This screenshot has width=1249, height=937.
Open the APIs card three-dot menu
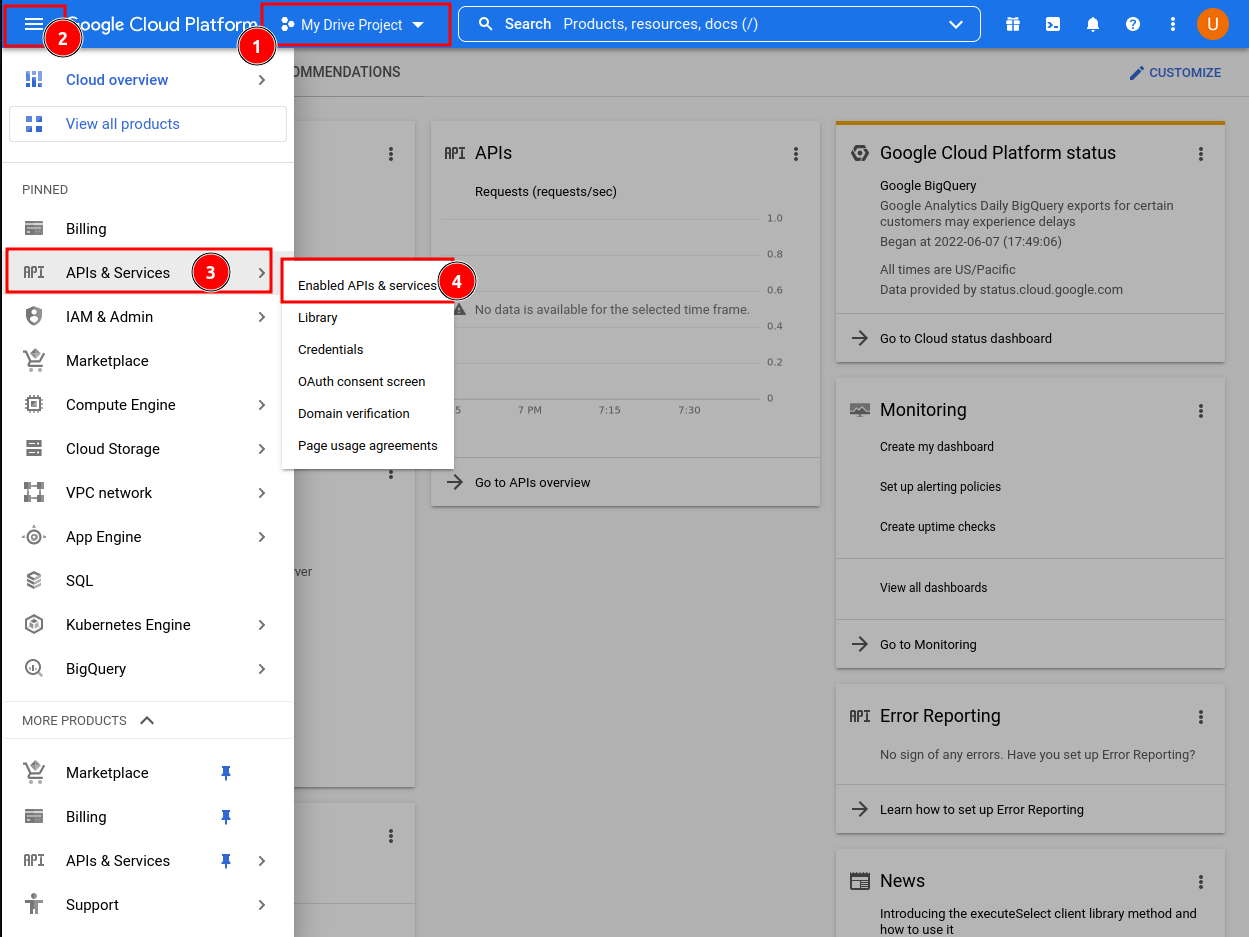pos(796,154)
